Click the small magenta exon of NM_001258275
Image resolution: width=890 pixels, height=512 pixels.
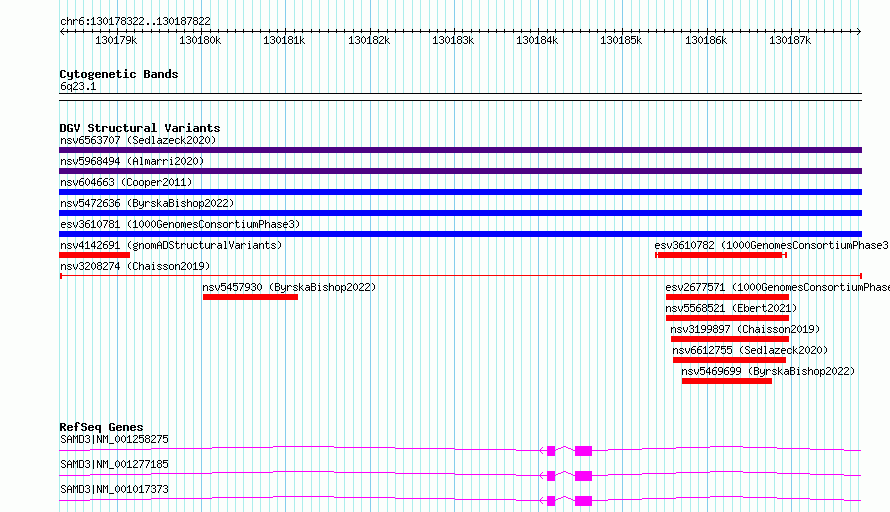pos(551,451)
